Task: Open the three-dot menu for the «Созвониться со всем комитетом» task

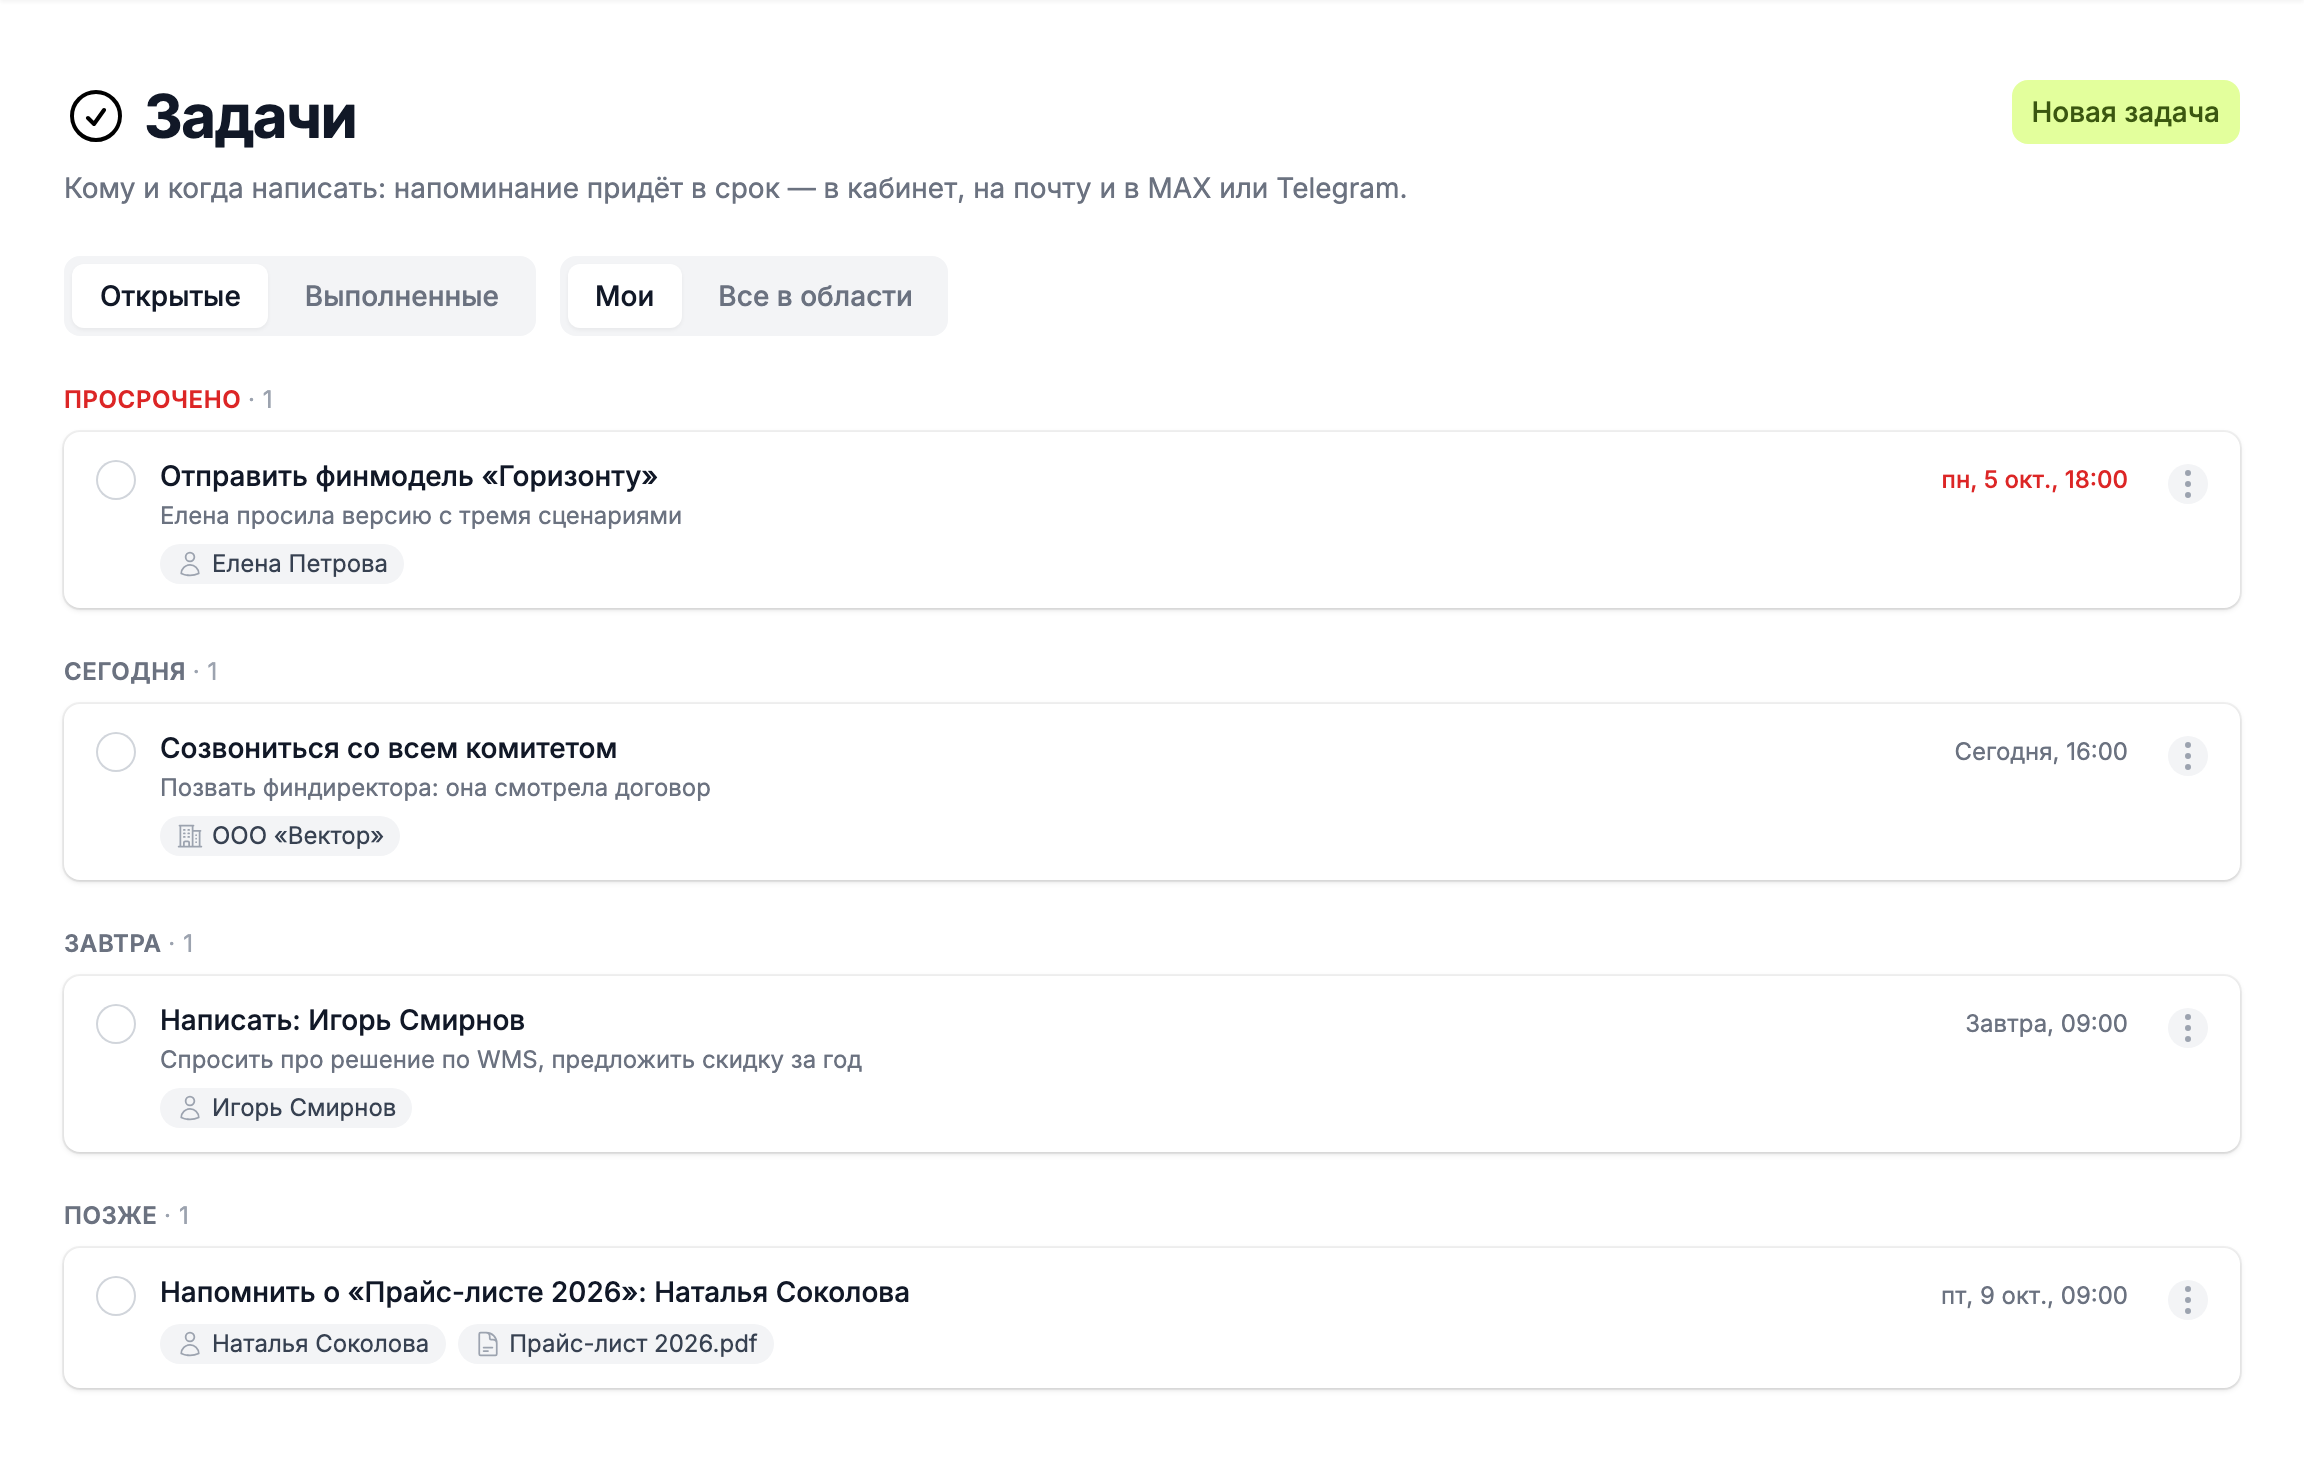Action: (x=2187, y=756)
